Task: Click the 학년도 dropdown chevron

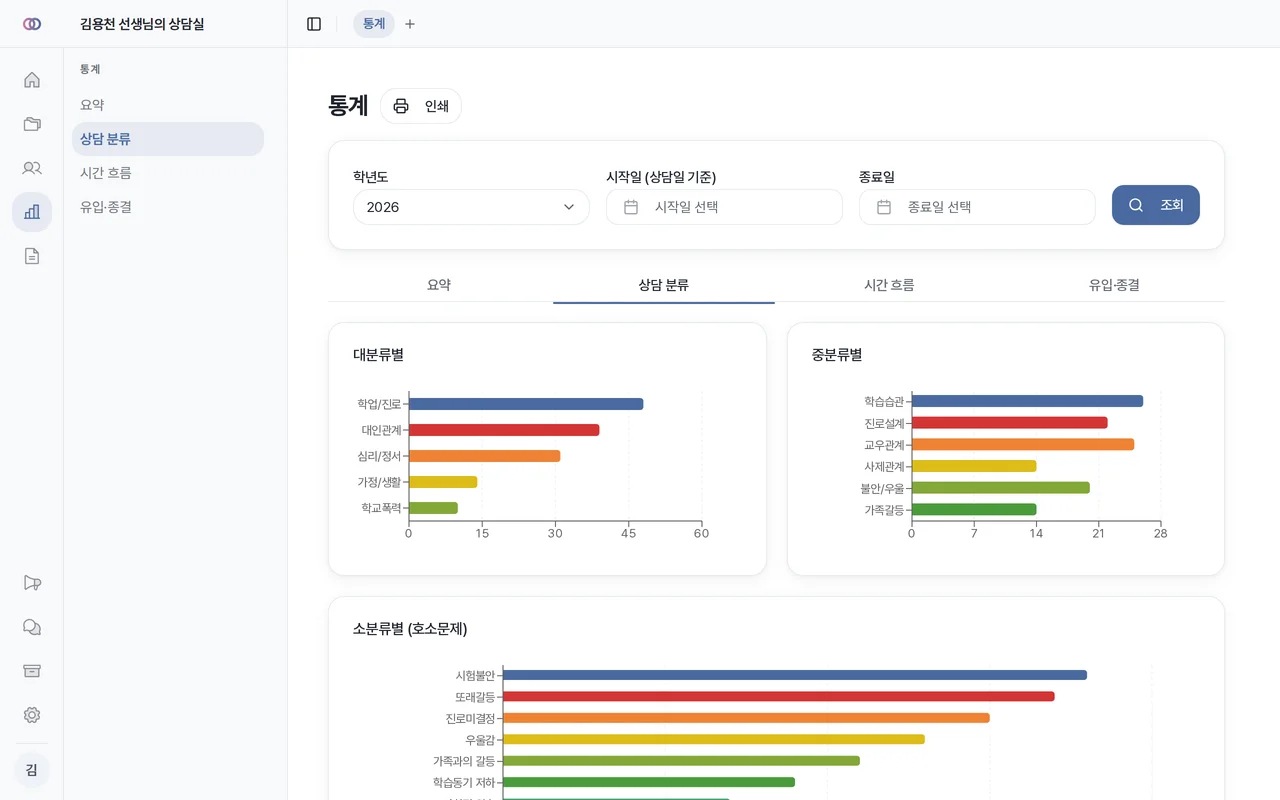Action: coord(569,207)
